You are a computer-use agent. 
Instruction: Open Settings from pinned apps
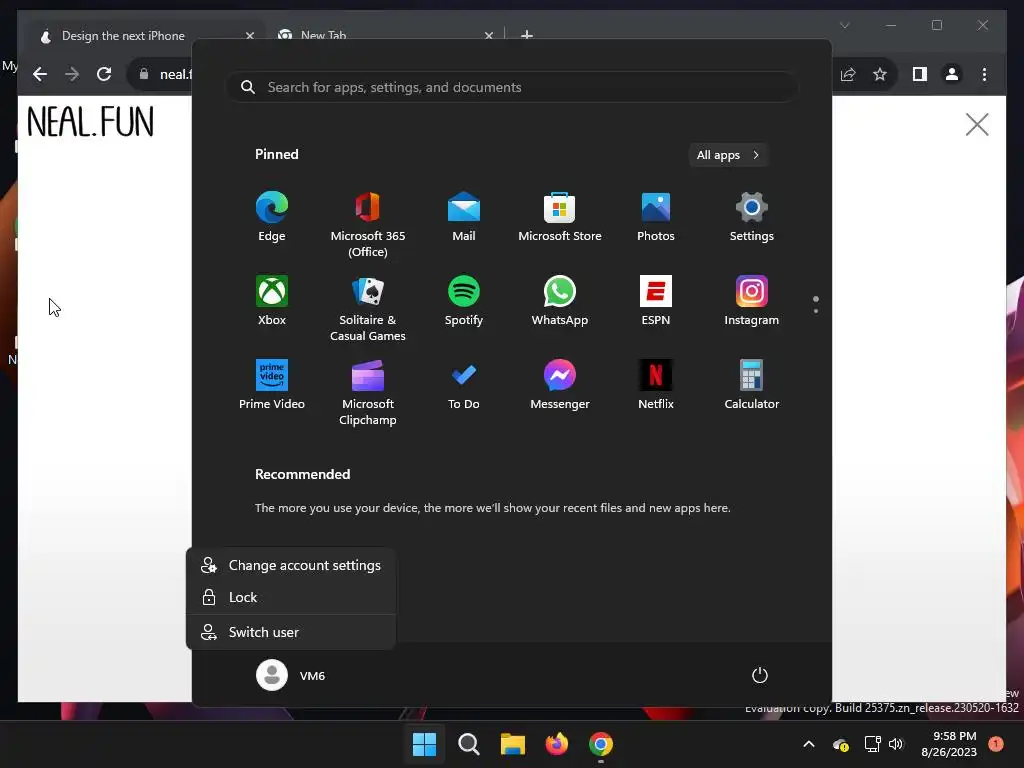pos(752,217)
